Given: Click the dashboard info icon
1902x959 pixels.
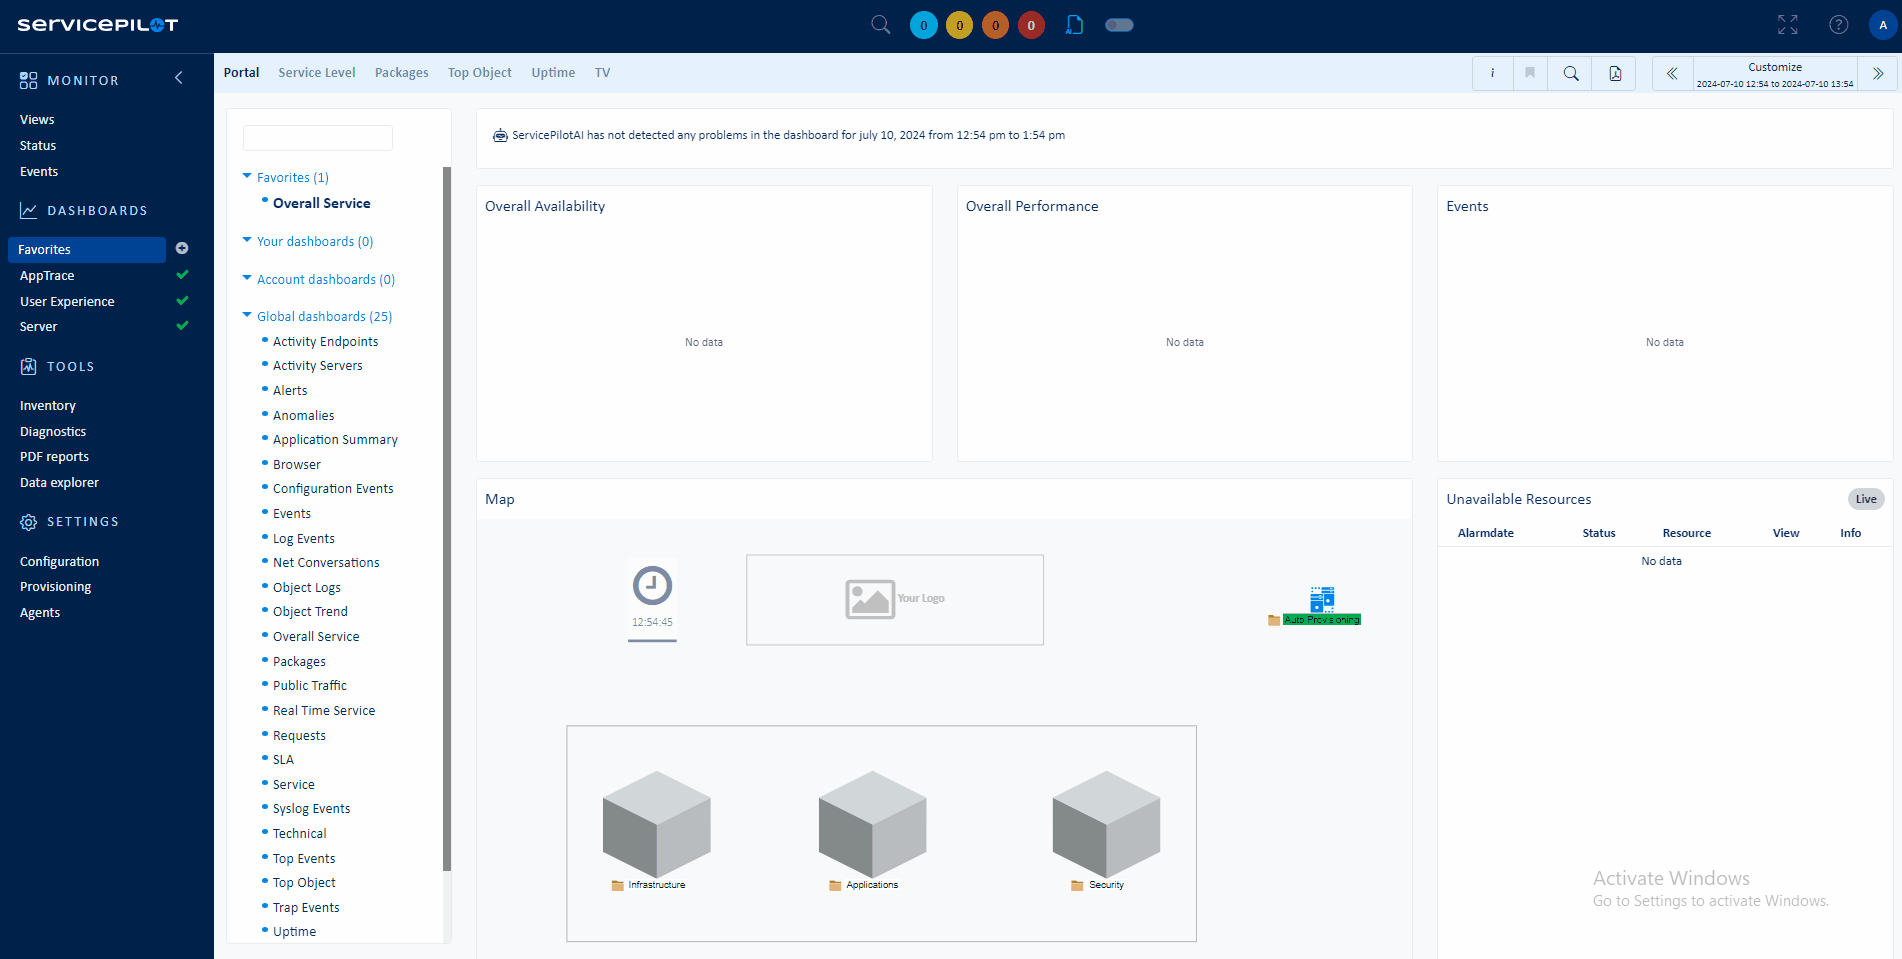Looking at the screenshot, I should coord(1492,73).
